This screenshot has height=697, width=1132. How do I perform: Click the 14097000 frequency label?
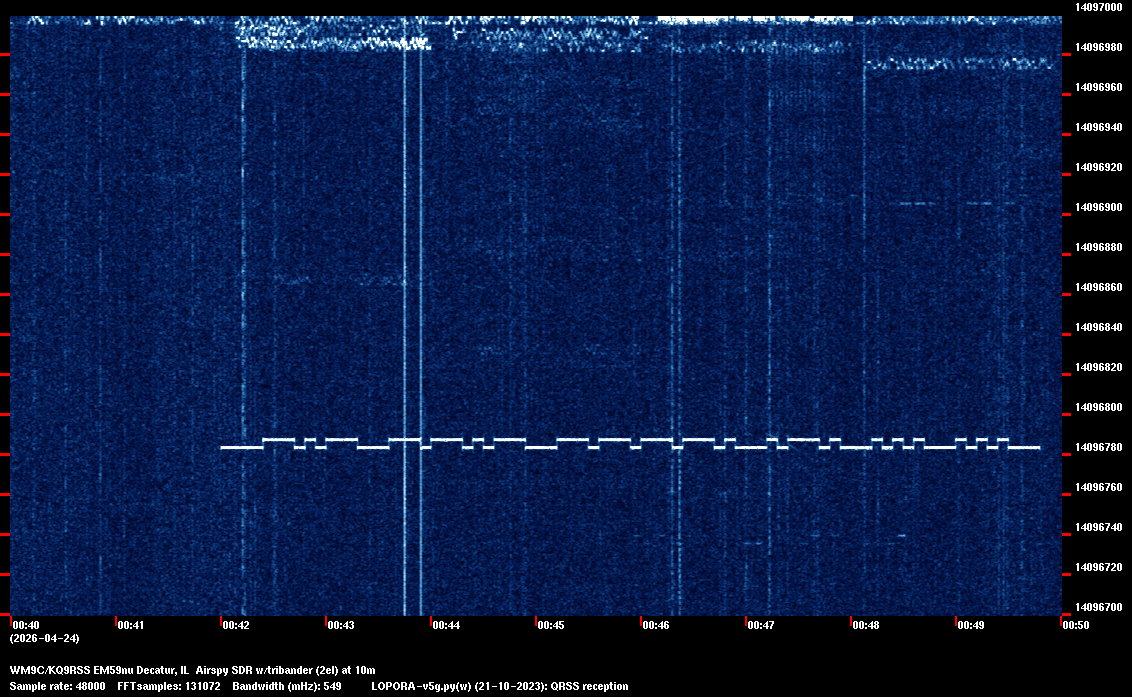[1097, 7]
